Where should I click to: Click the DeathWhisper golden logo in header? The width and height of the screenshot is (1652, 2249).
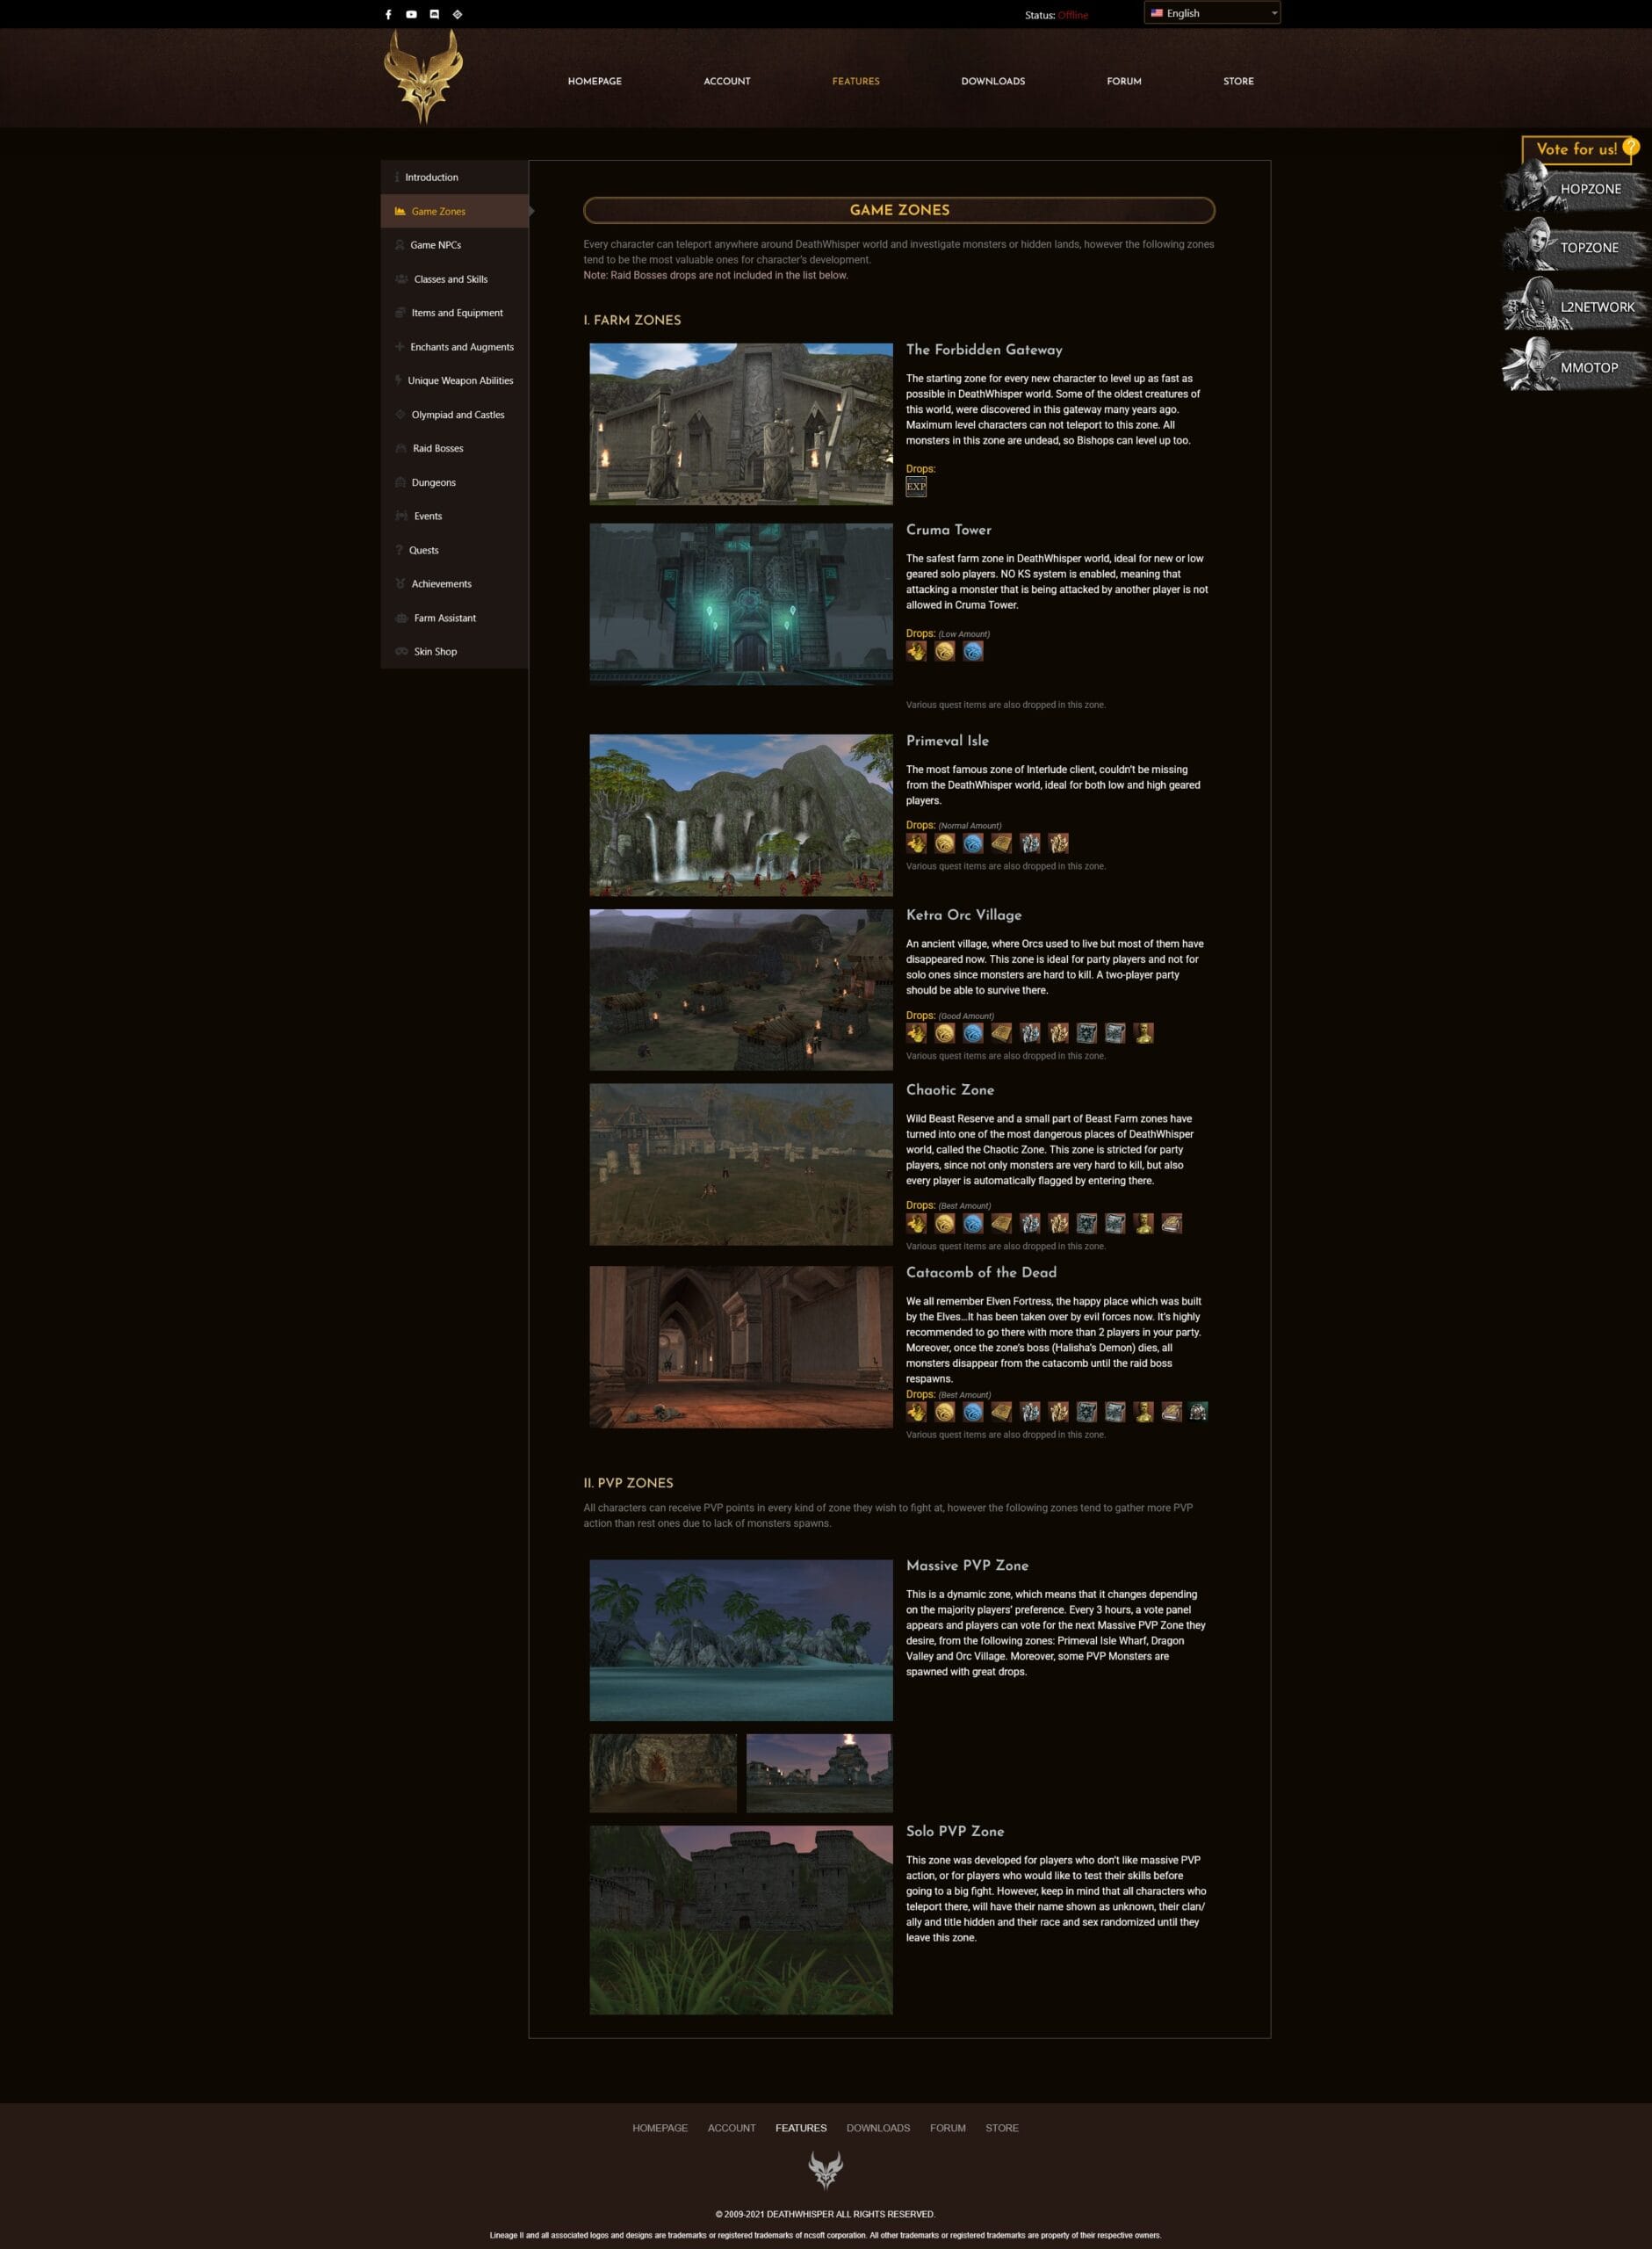[423, 77]
